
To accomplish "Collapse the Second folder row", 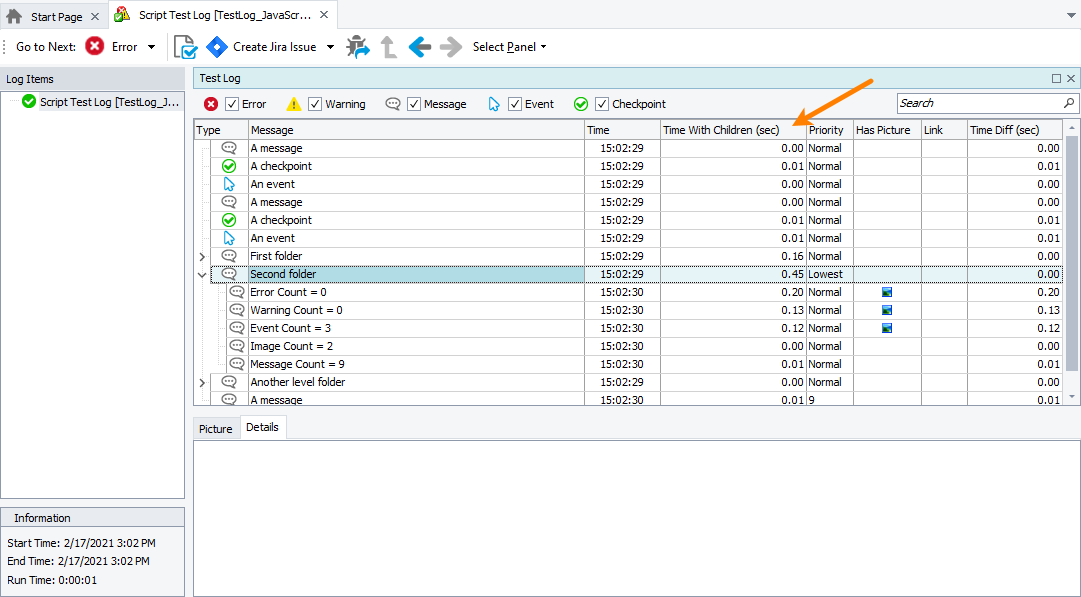I will (202, 274).
